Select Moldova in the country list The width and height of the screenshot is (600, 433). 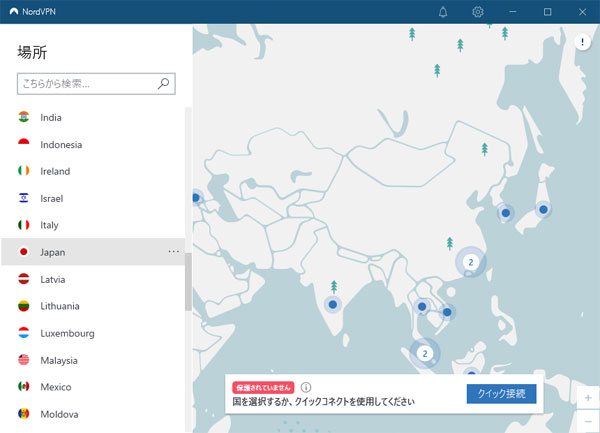93,414
